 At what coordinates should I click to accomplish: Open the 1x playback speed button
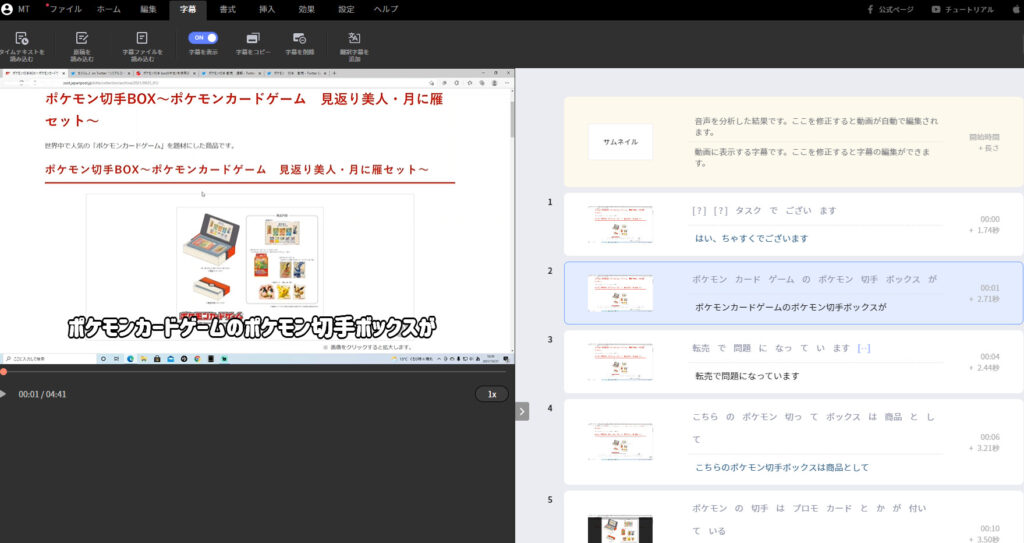tap(492, 394)
